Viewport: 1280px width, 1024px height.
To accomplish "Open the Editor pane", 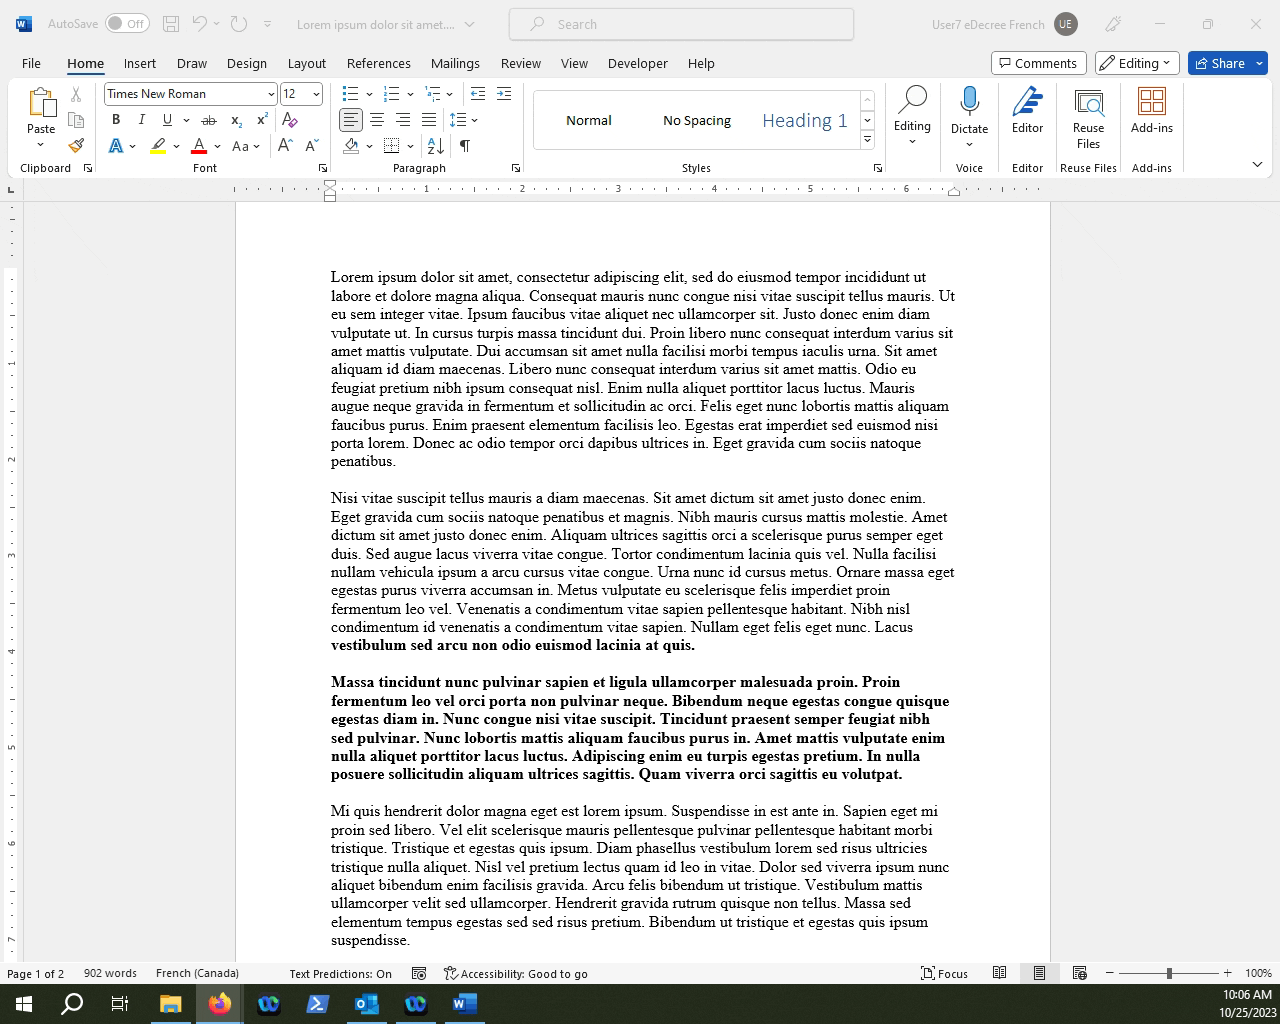I will point(1027,115).
